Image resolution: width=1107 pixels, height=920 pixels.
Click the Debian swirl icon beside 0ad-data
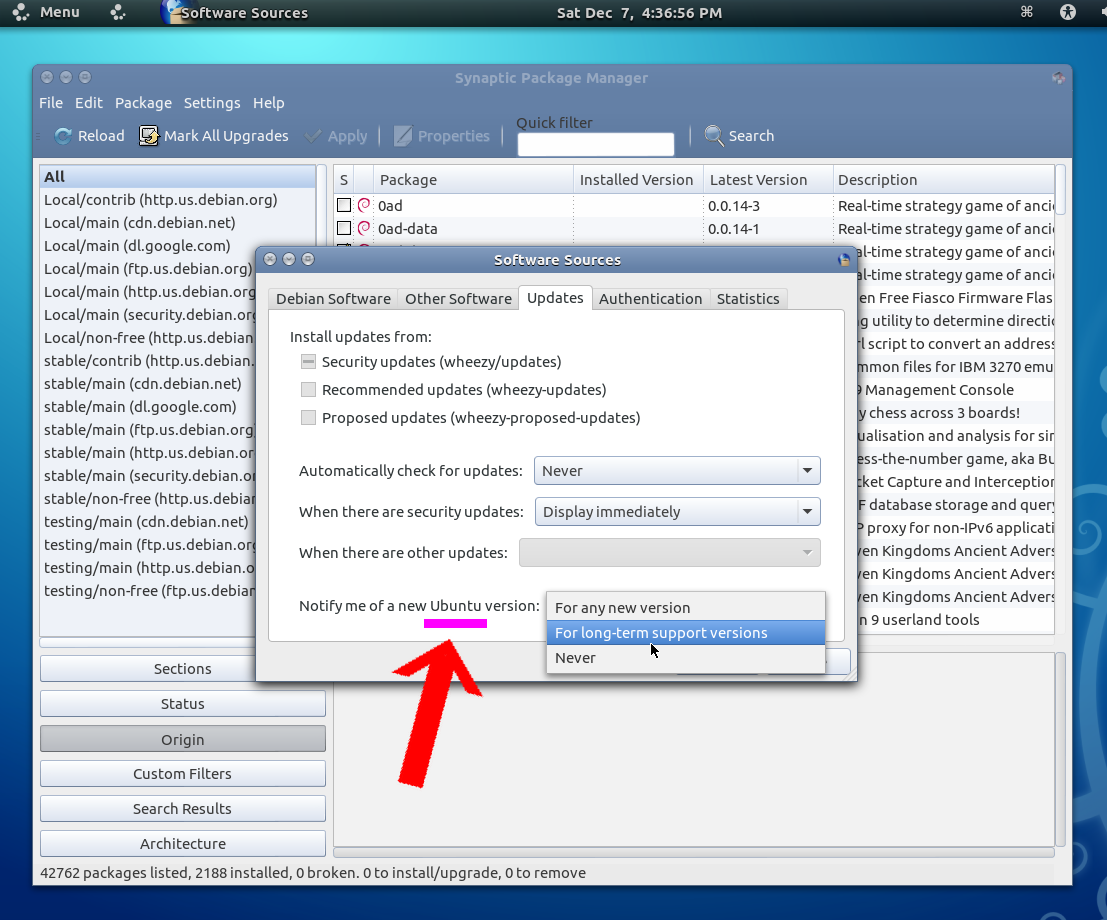(364, 228)
